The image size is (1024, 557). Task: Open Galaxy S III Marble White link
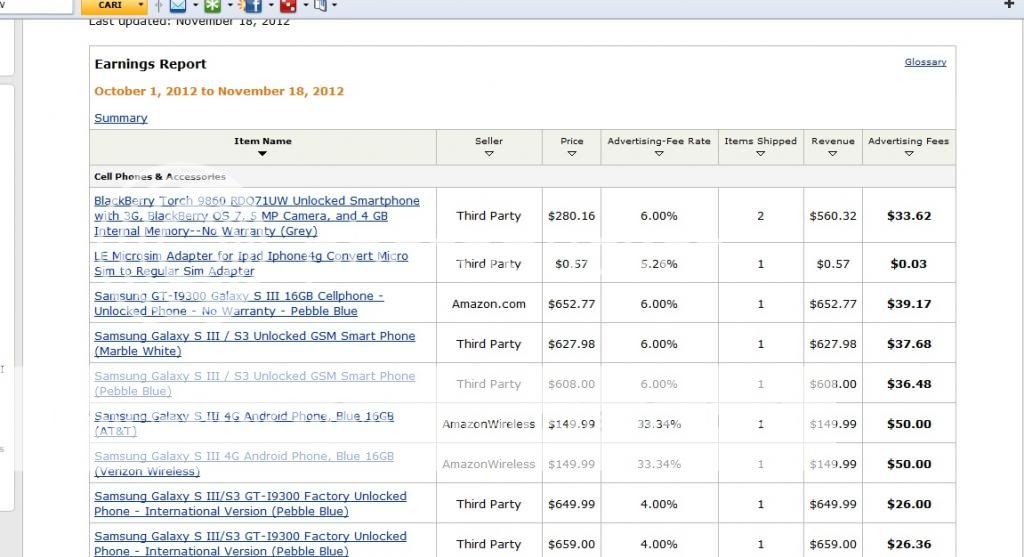[255, 343]
